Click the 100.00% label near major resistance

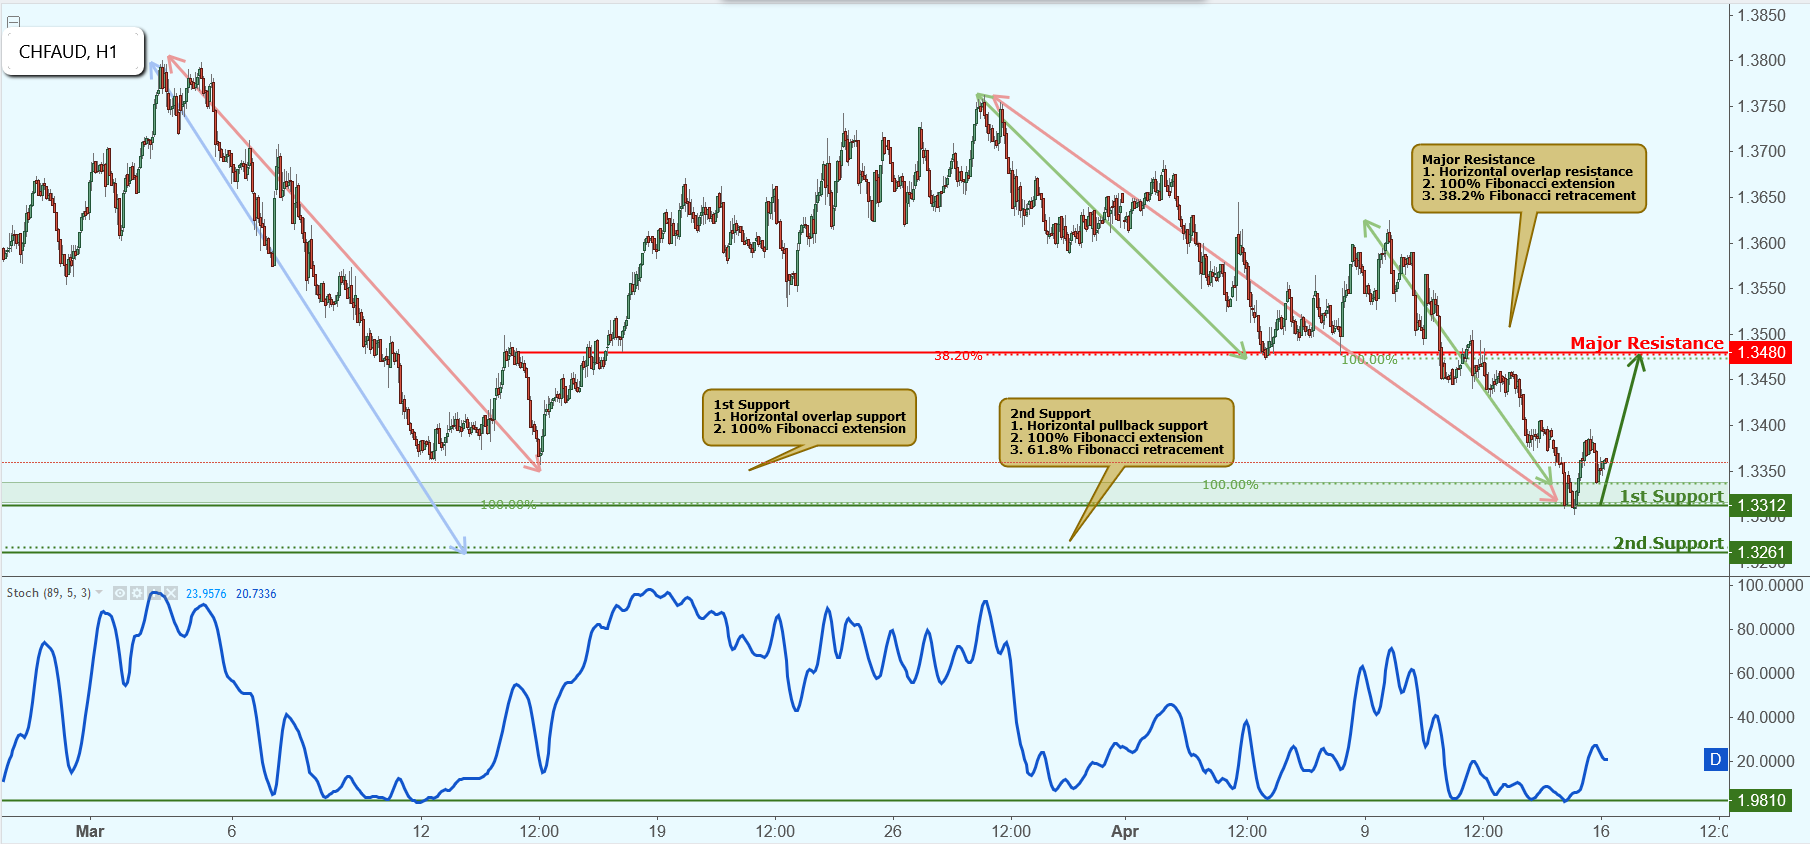coord(1369,360)
